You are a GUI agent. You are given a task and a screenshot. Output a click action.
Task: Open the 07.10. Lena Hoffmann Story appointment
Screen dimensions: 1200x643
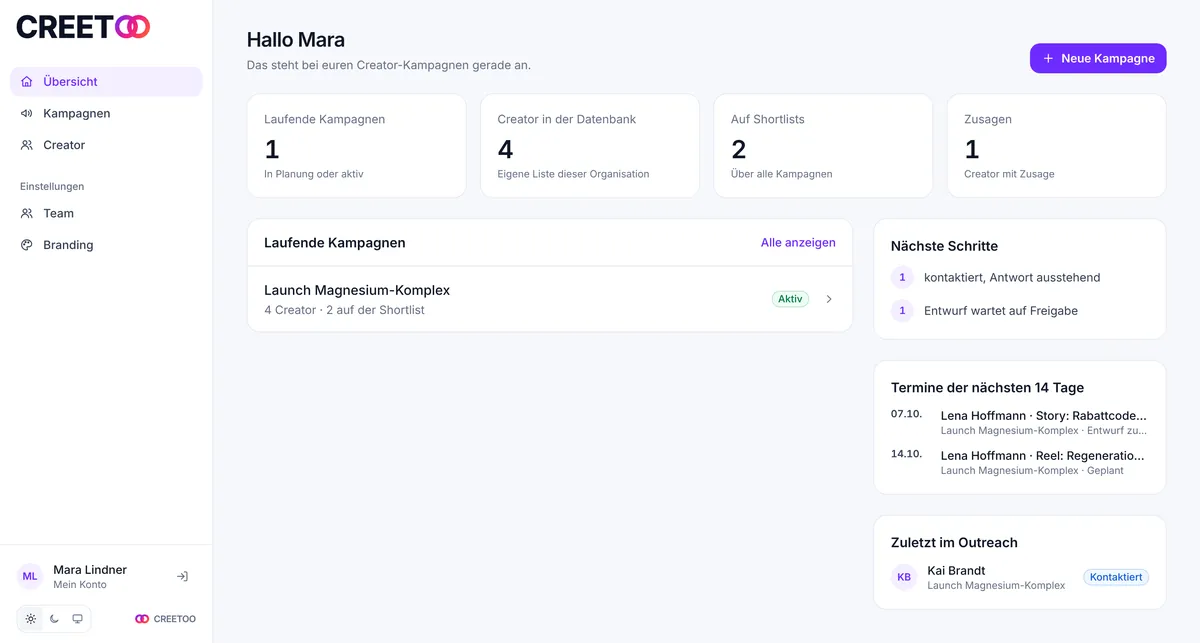click(1020, 422)
